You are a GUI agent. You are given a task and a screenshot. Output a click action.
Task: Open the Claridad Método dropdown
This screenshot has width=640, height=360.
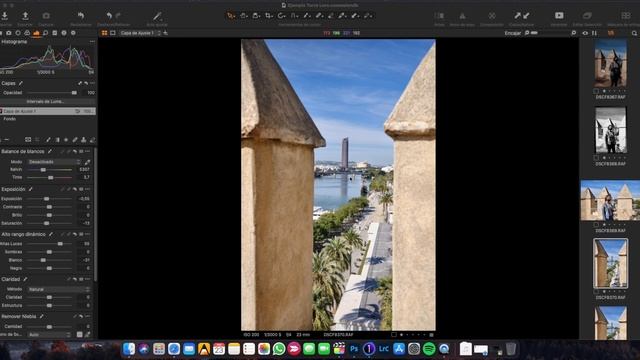[59, 289]
